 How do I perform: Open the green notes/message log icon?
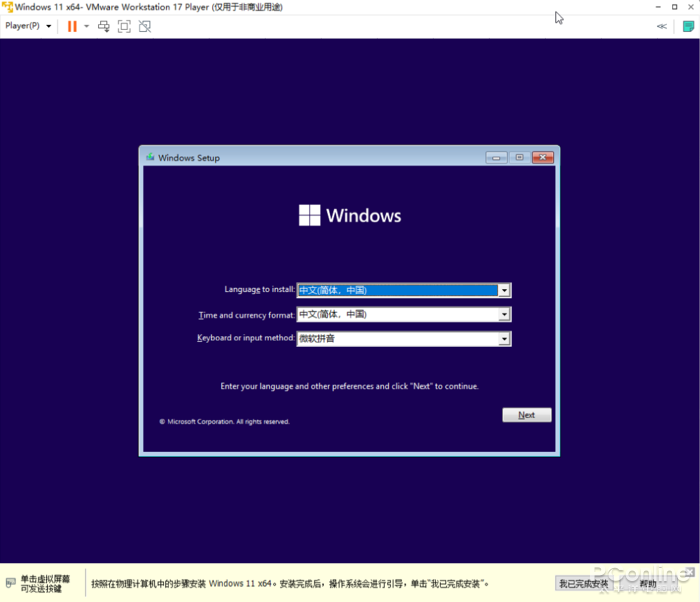688,26
